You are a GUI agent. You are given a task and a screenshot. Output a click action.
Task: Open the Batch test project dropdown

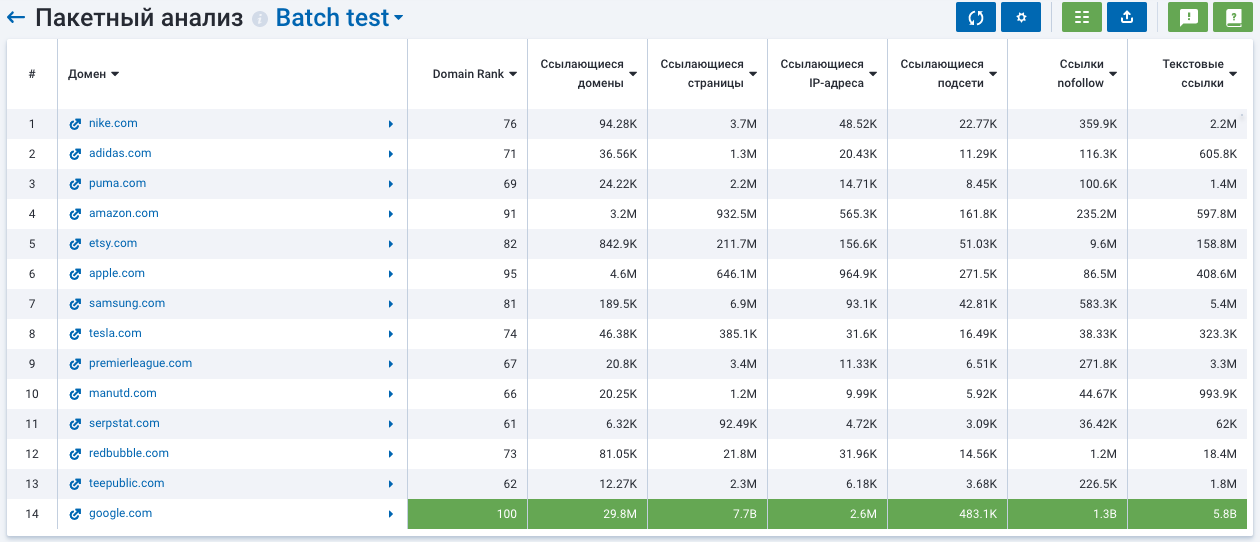tap(340, 18)
